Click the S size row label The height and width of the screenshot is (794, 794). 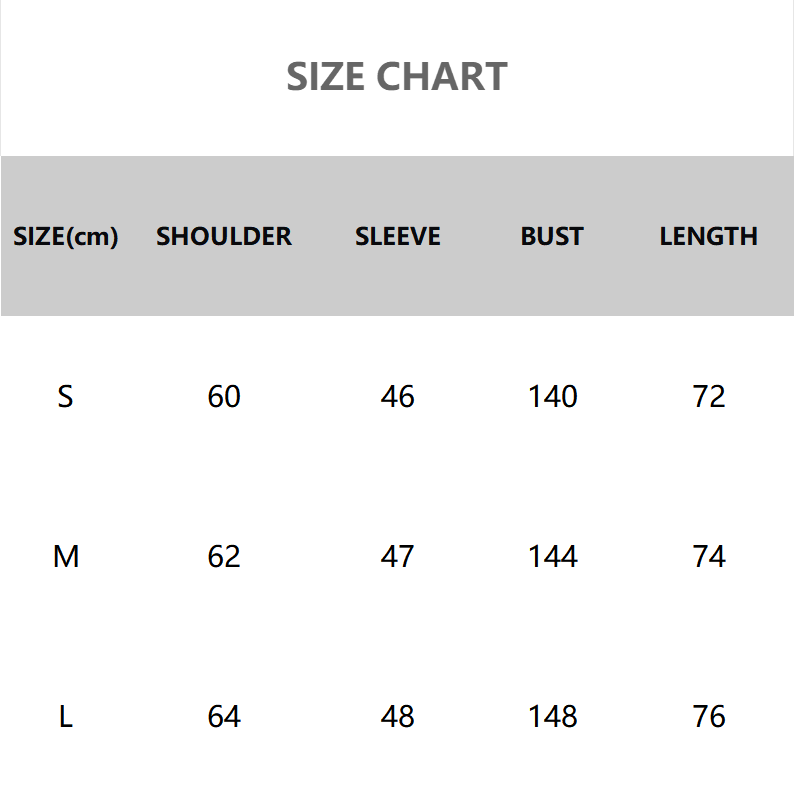[66, 397]
